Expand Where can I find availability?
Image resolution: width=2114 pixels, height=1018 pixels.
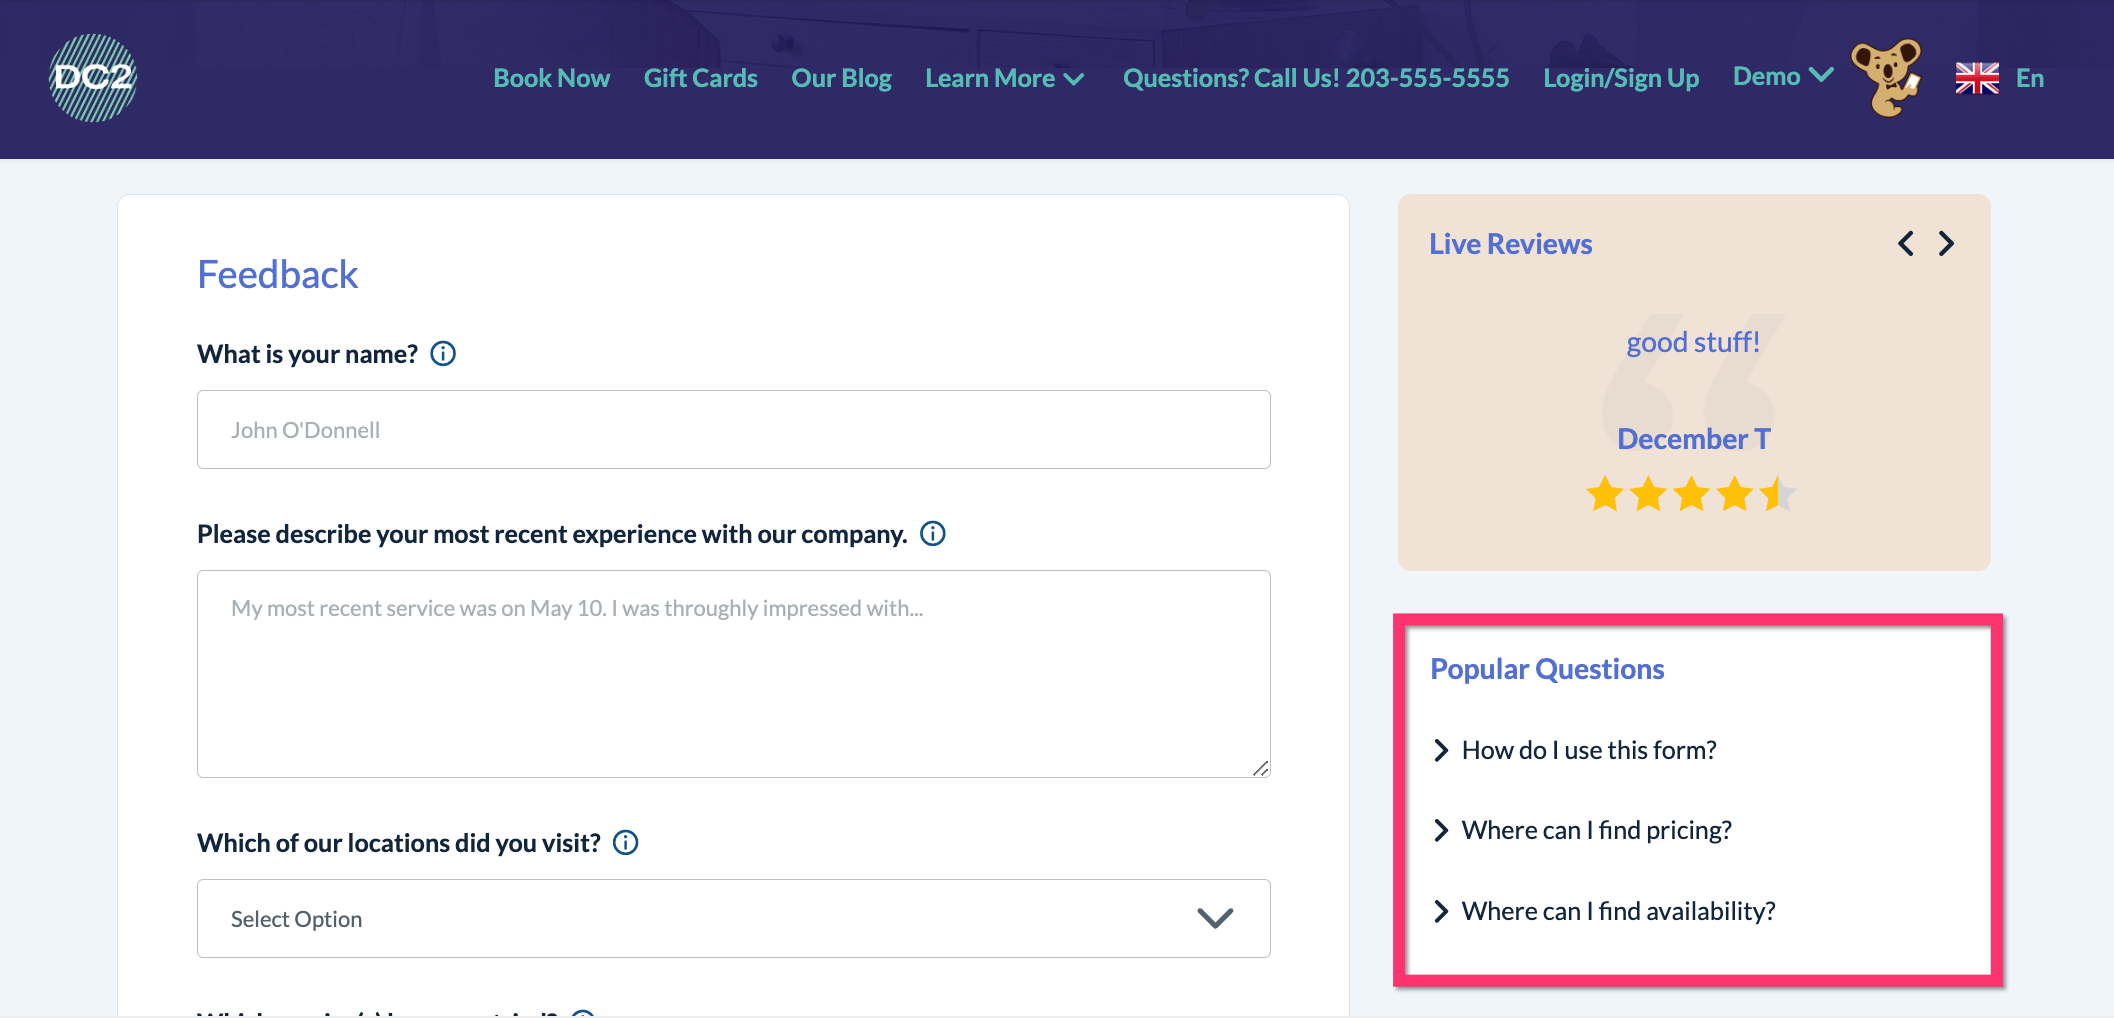coord(1604,911)
